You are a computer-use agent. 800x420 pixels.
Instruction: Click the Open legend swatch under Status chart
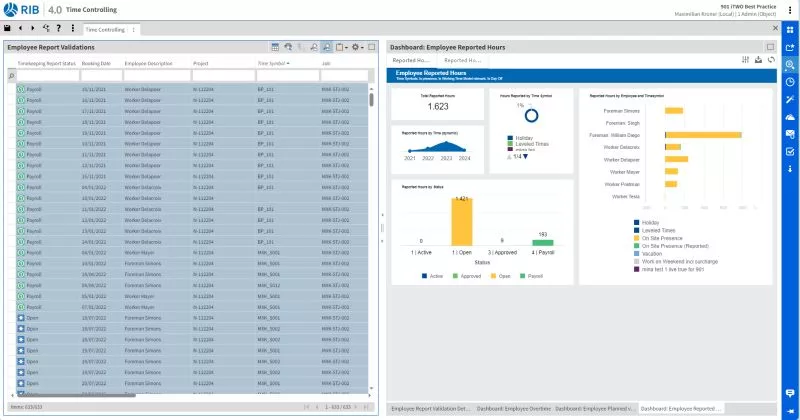pos(493,276)
